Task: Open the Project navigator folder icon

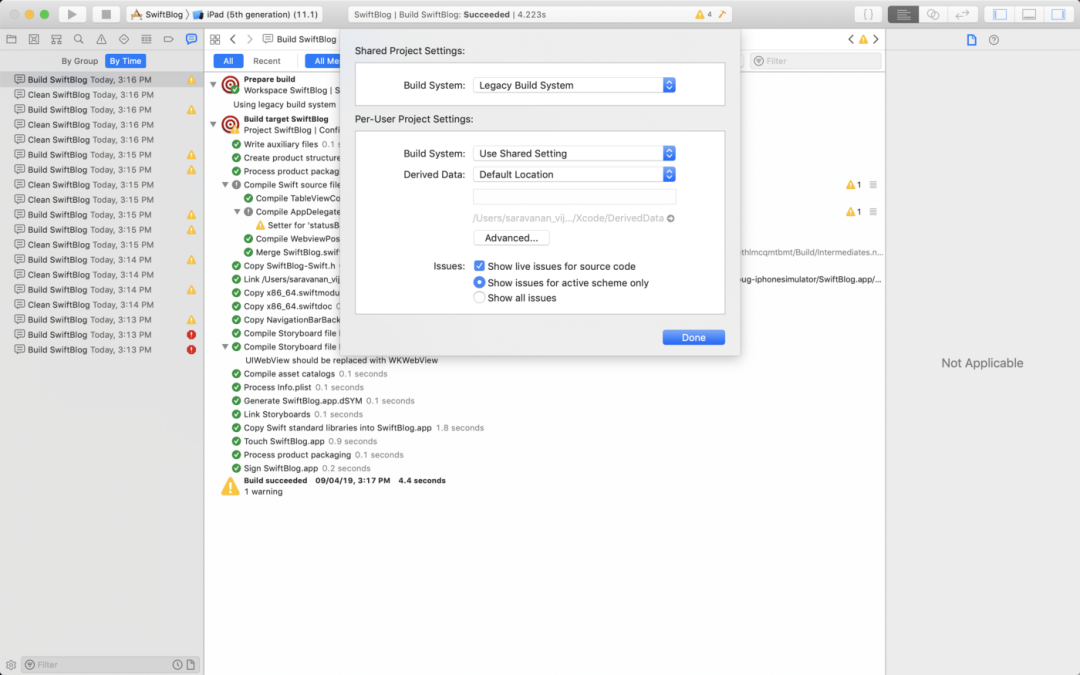Action: pyautogui.click(x=12, y=39)
